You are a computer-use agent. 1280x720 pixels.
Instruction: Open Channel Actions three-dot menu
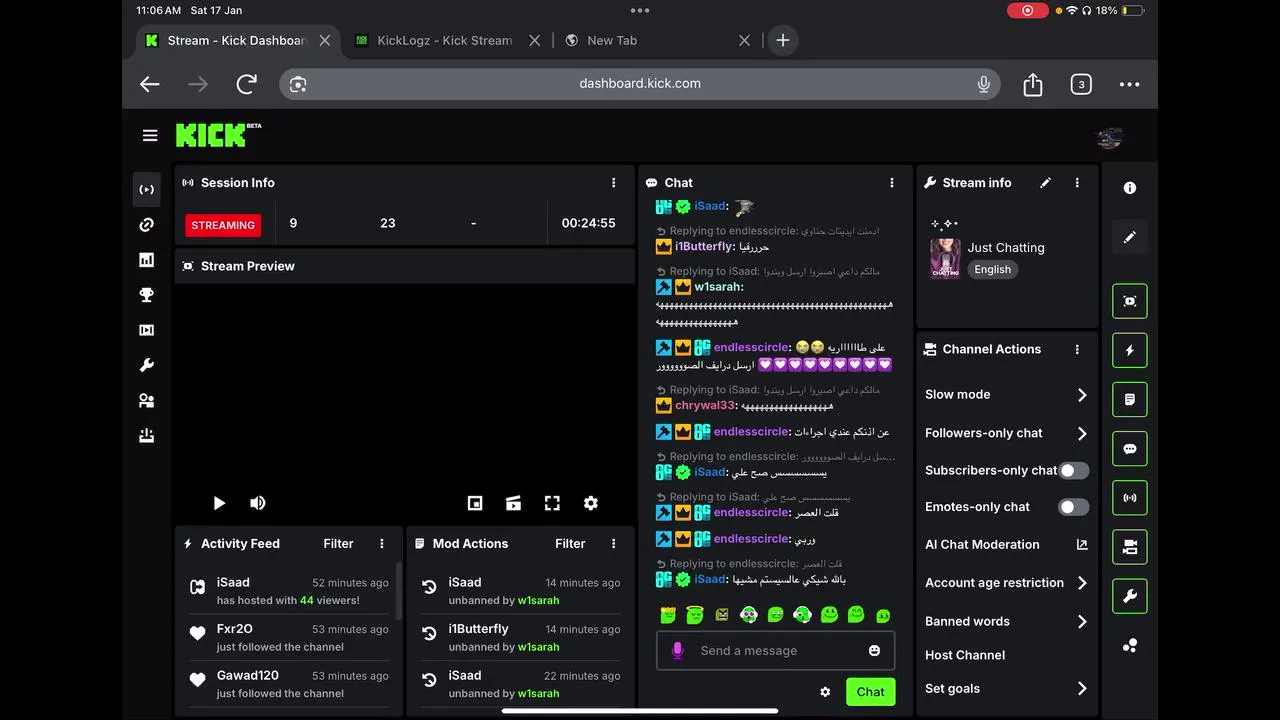1077,349
